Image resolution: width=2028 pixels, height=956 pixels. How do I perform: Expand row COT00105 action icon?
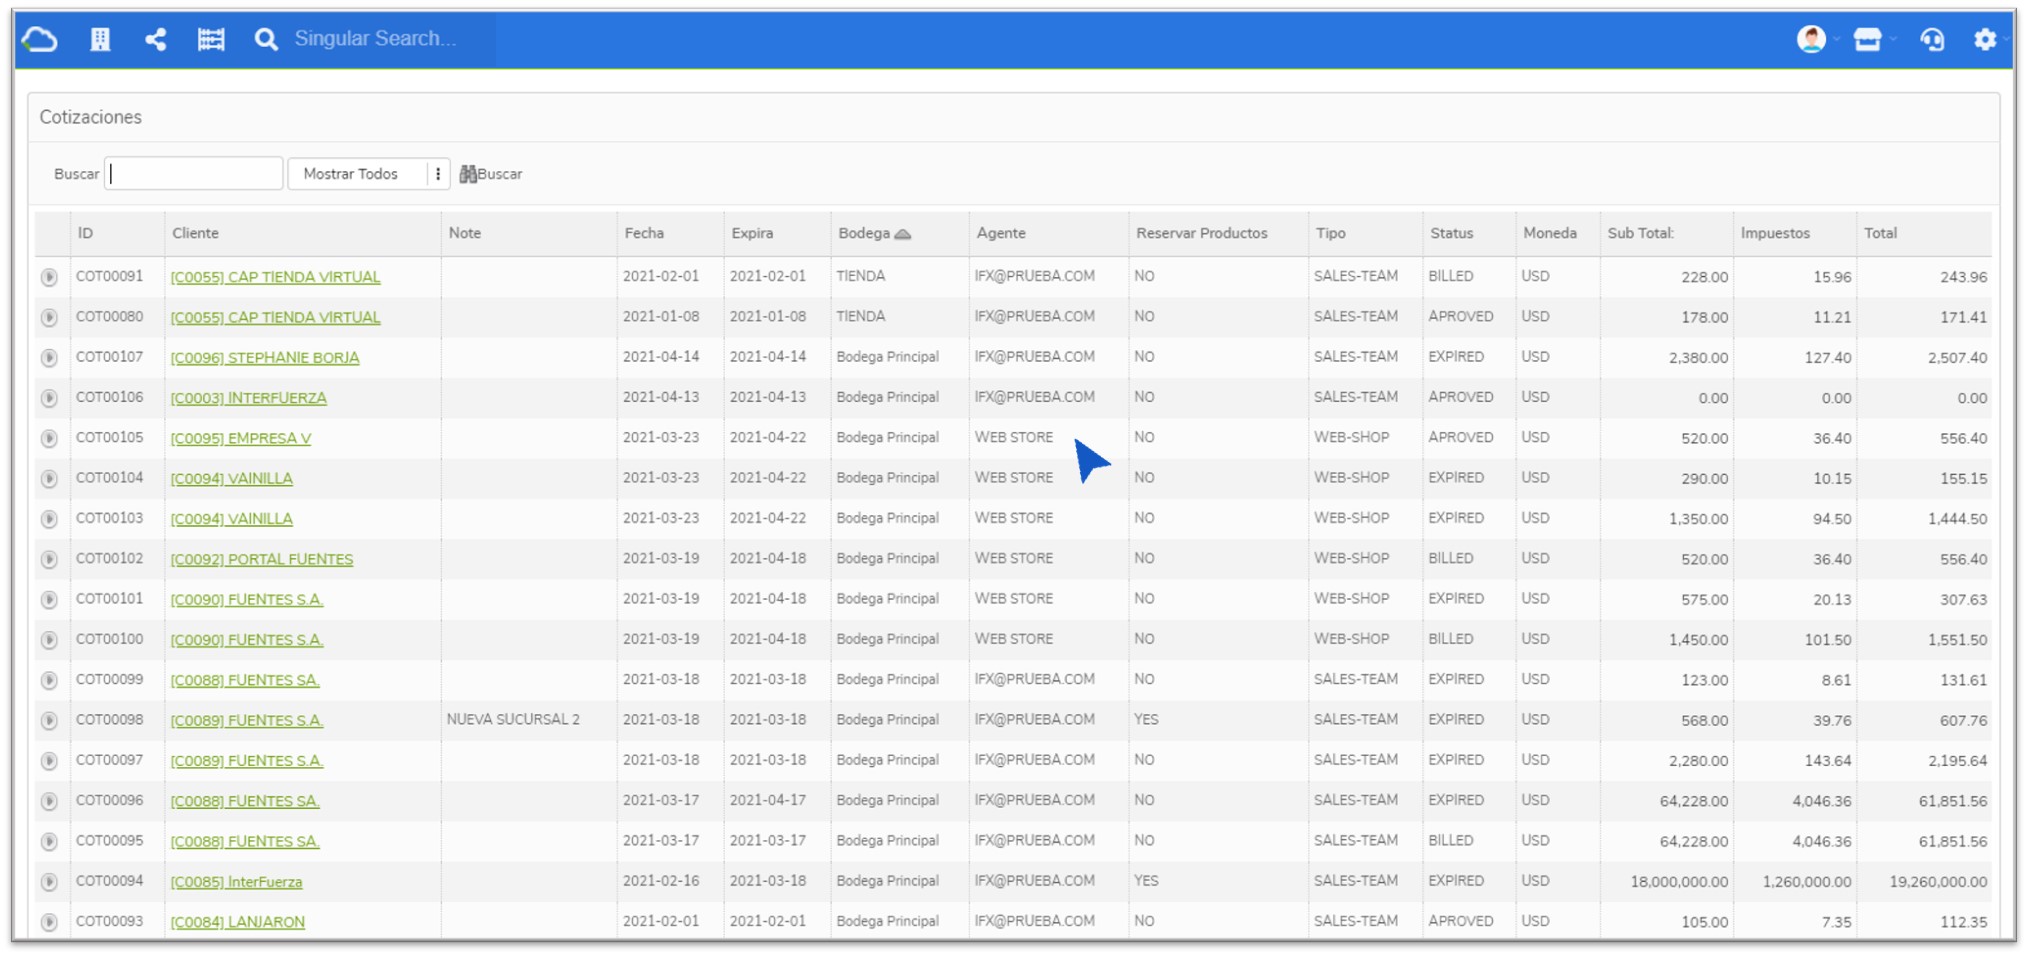pyautogui.click(x=49, y=438)
